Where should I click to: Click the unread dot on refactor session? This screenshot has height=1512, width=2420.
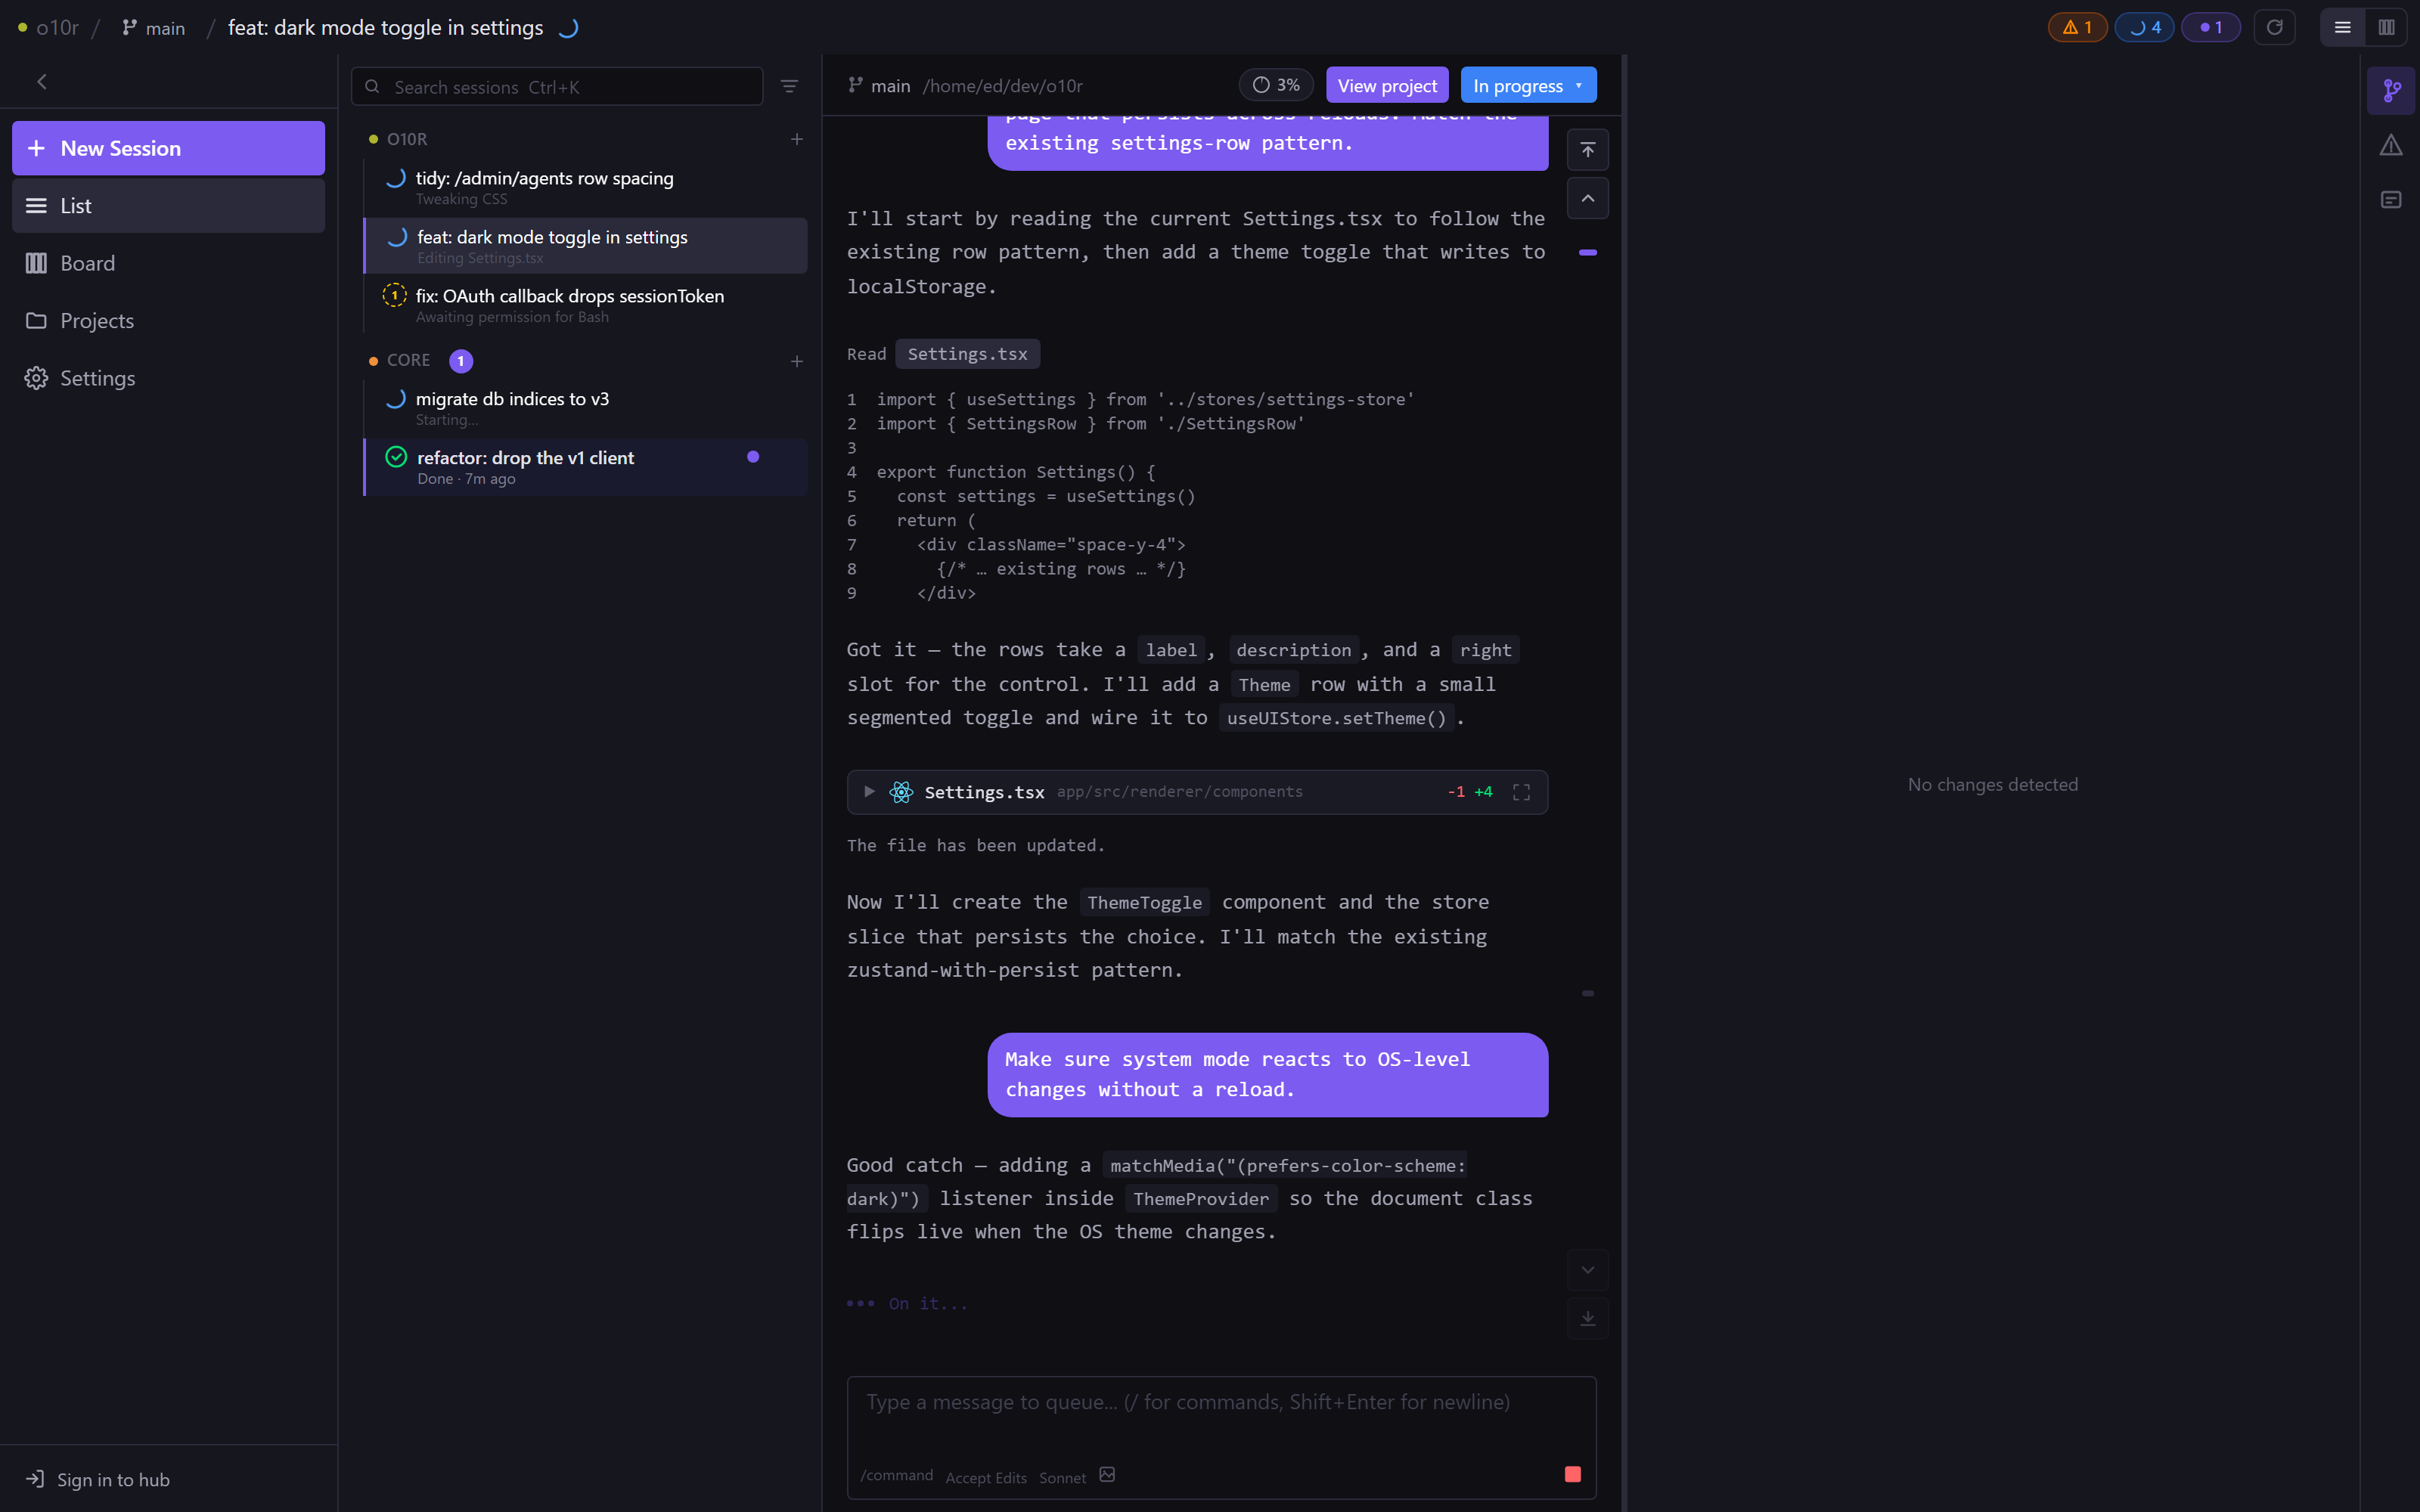coord(753,457)
